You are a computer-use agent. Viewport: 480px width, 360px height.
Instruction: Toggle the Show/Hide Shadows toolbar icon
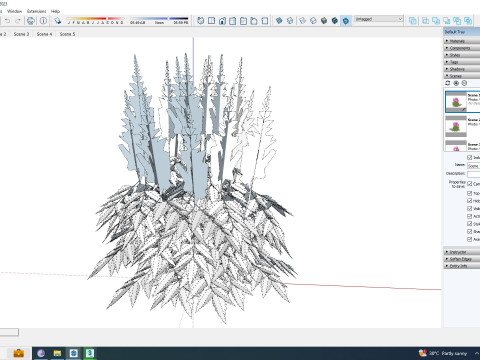coord(58,21)
